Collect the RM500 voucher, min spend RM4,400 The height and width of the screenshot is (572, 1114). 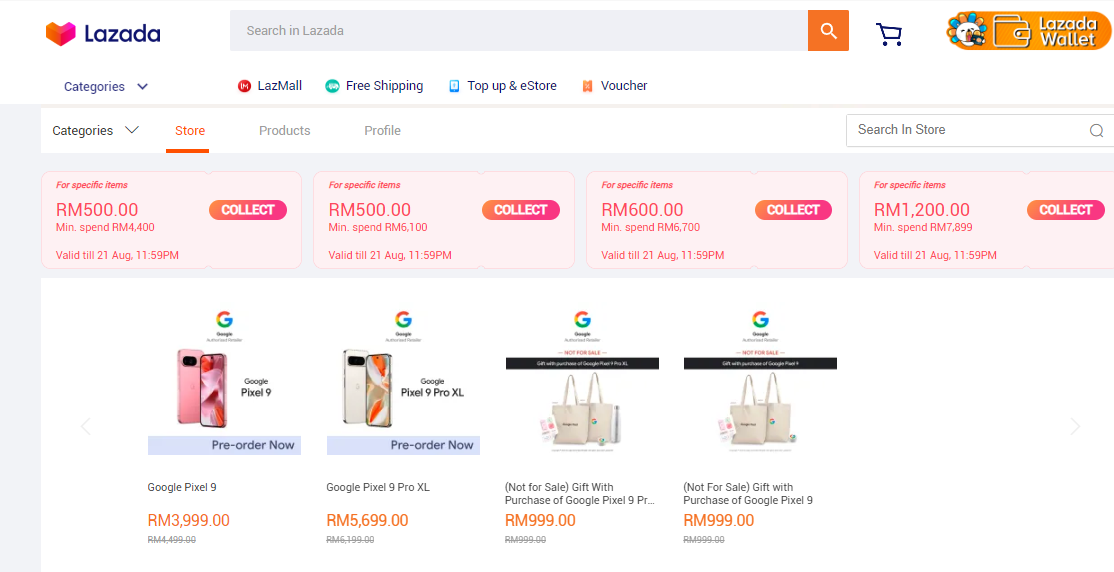pos(247,210)
